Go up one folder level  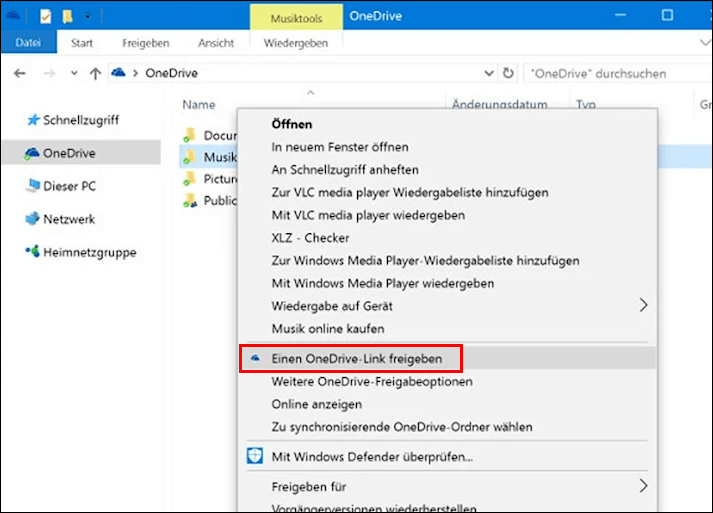(95, 73)
